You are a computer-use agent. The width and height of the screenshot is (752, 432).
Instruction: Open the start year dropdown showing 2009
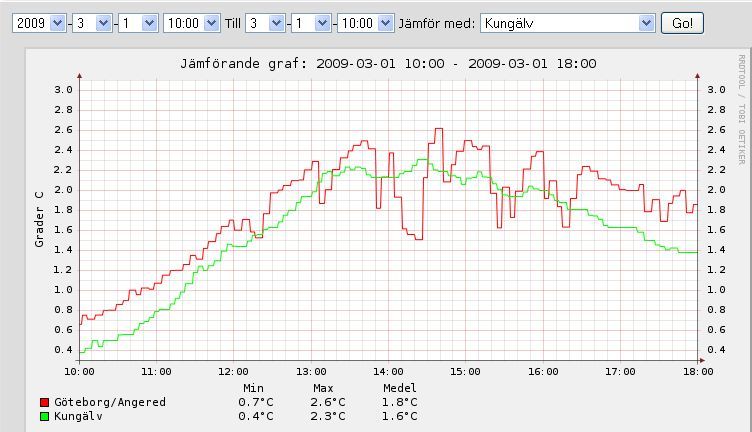[x=39, y=22]
